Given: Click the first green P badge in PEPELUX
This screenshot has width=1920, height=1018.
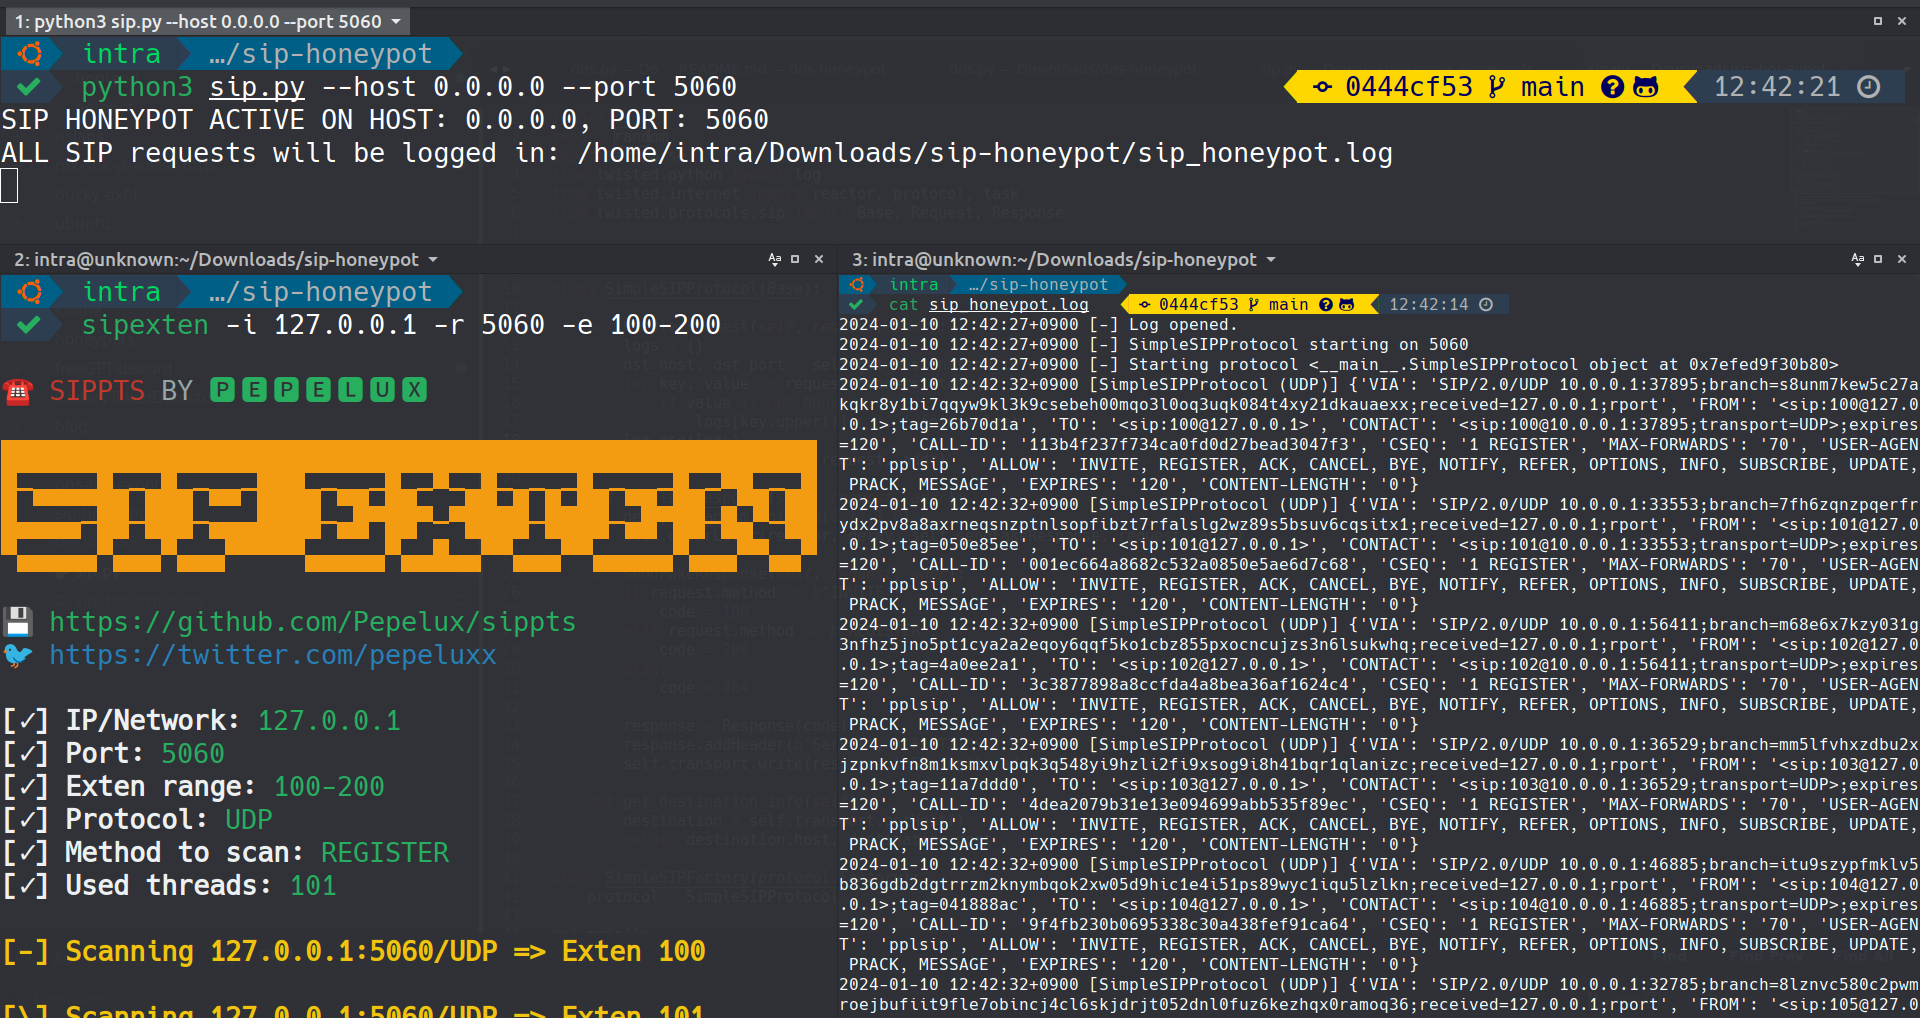Looking at the screenshot, I should click(x=223, y=390).
